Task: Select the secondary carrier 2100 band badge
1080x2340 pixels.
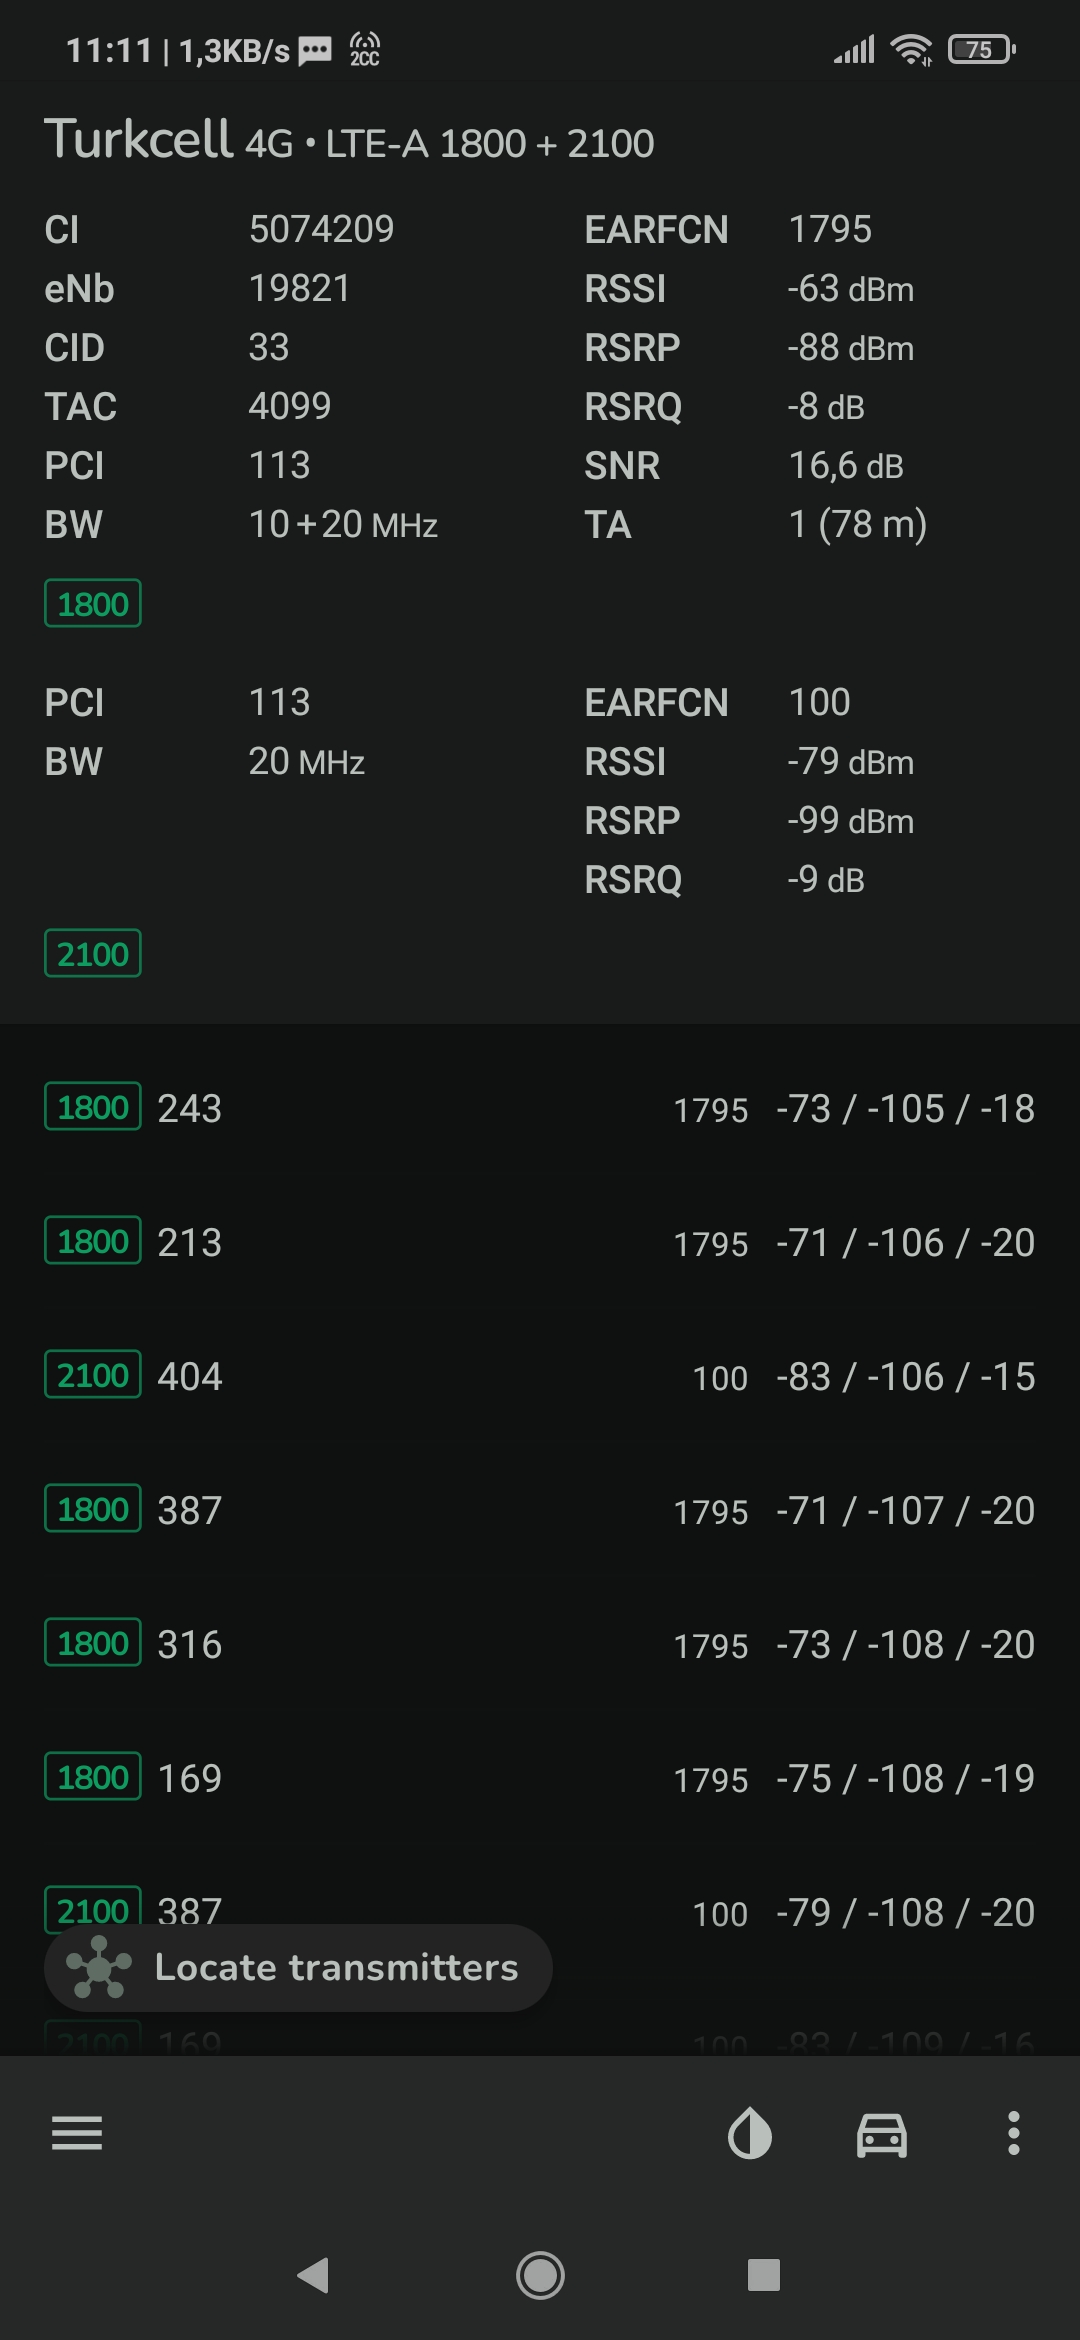Action: click(x=93, y=954)
